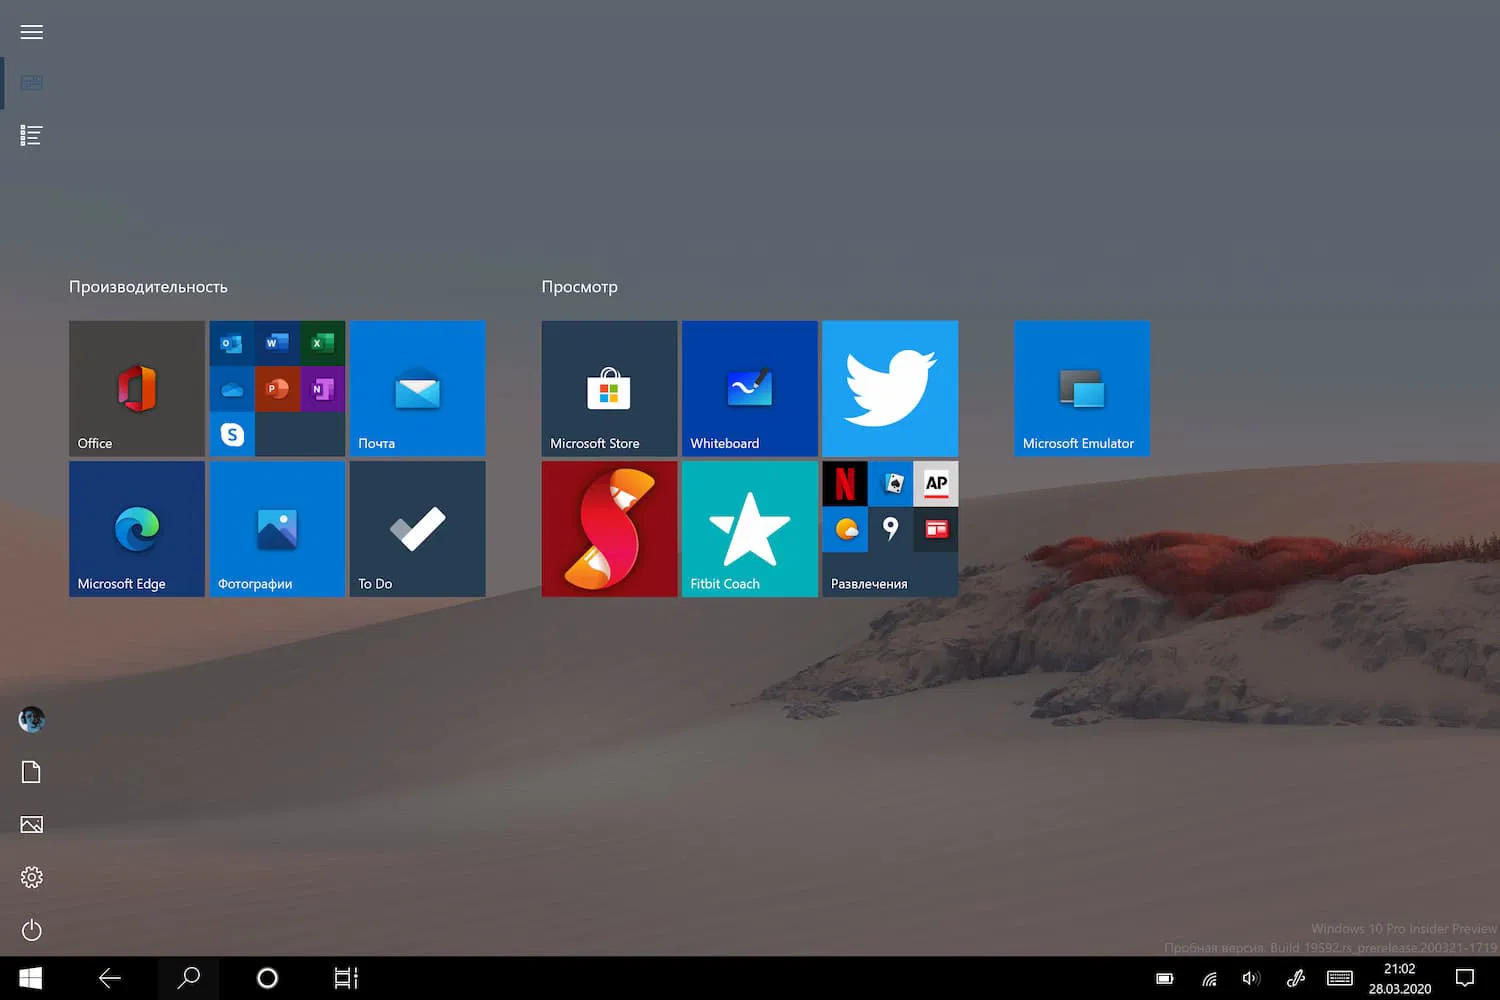Open Settings gear in Start sidebar
Image resolution: width=1500 pixels, height=1000 pixels.
click(x=32, y=877)
